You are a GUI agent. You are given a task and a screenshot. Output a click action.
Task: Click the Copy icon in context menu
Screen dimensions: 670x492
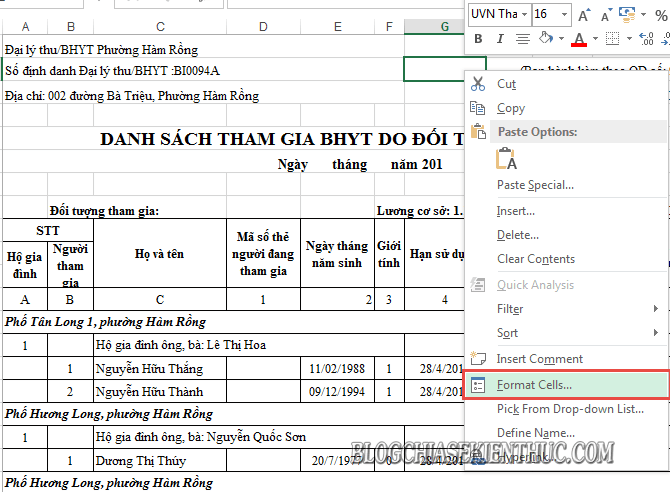click(x=478, y=108)
